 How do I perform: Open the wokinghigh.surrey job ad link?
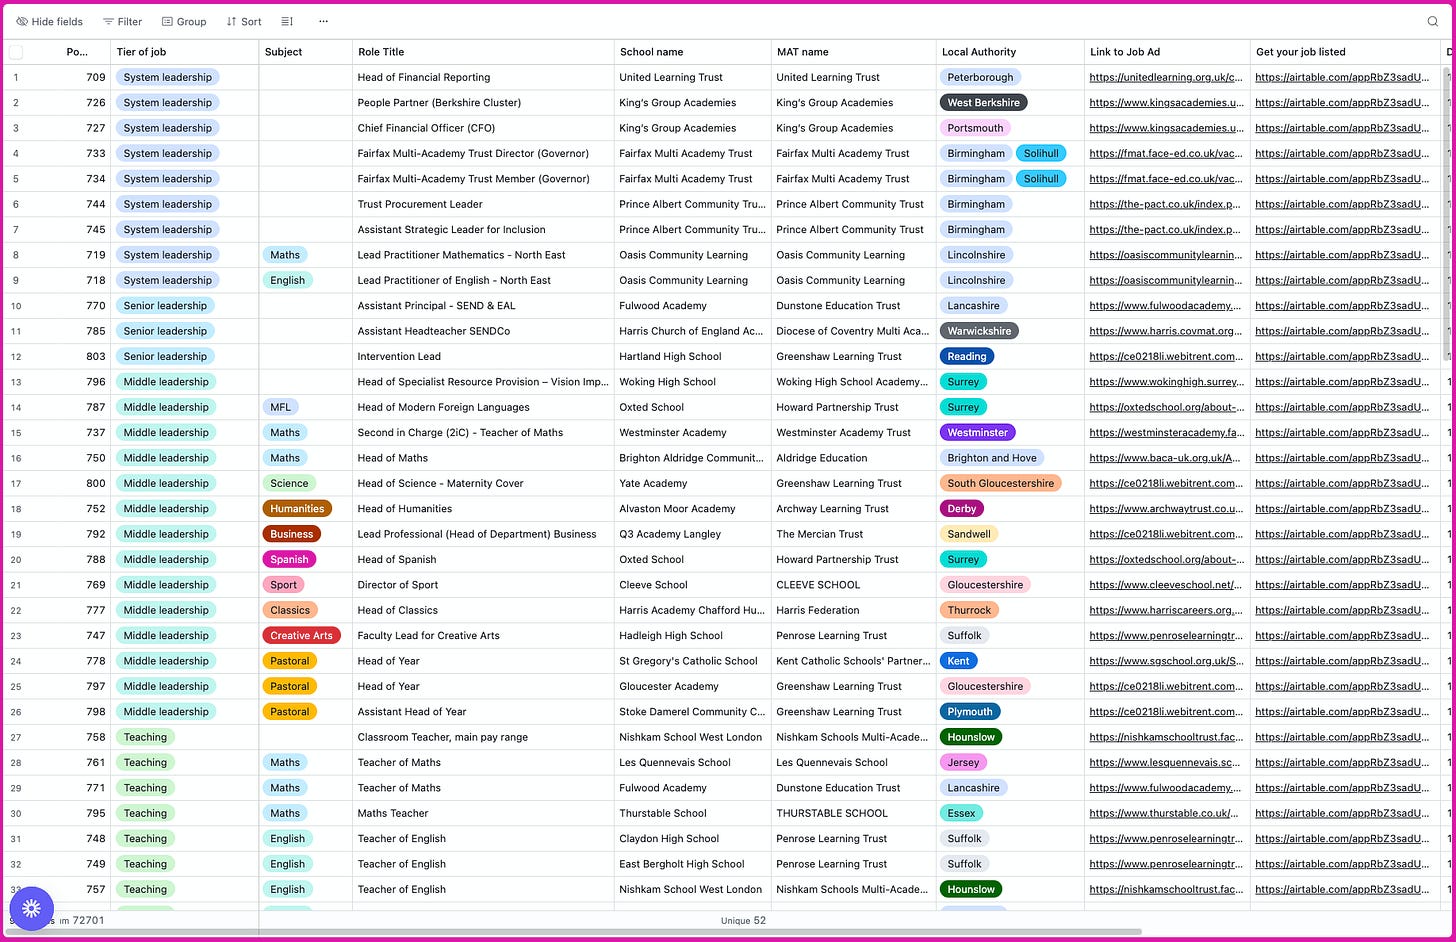coord(1166,382)
